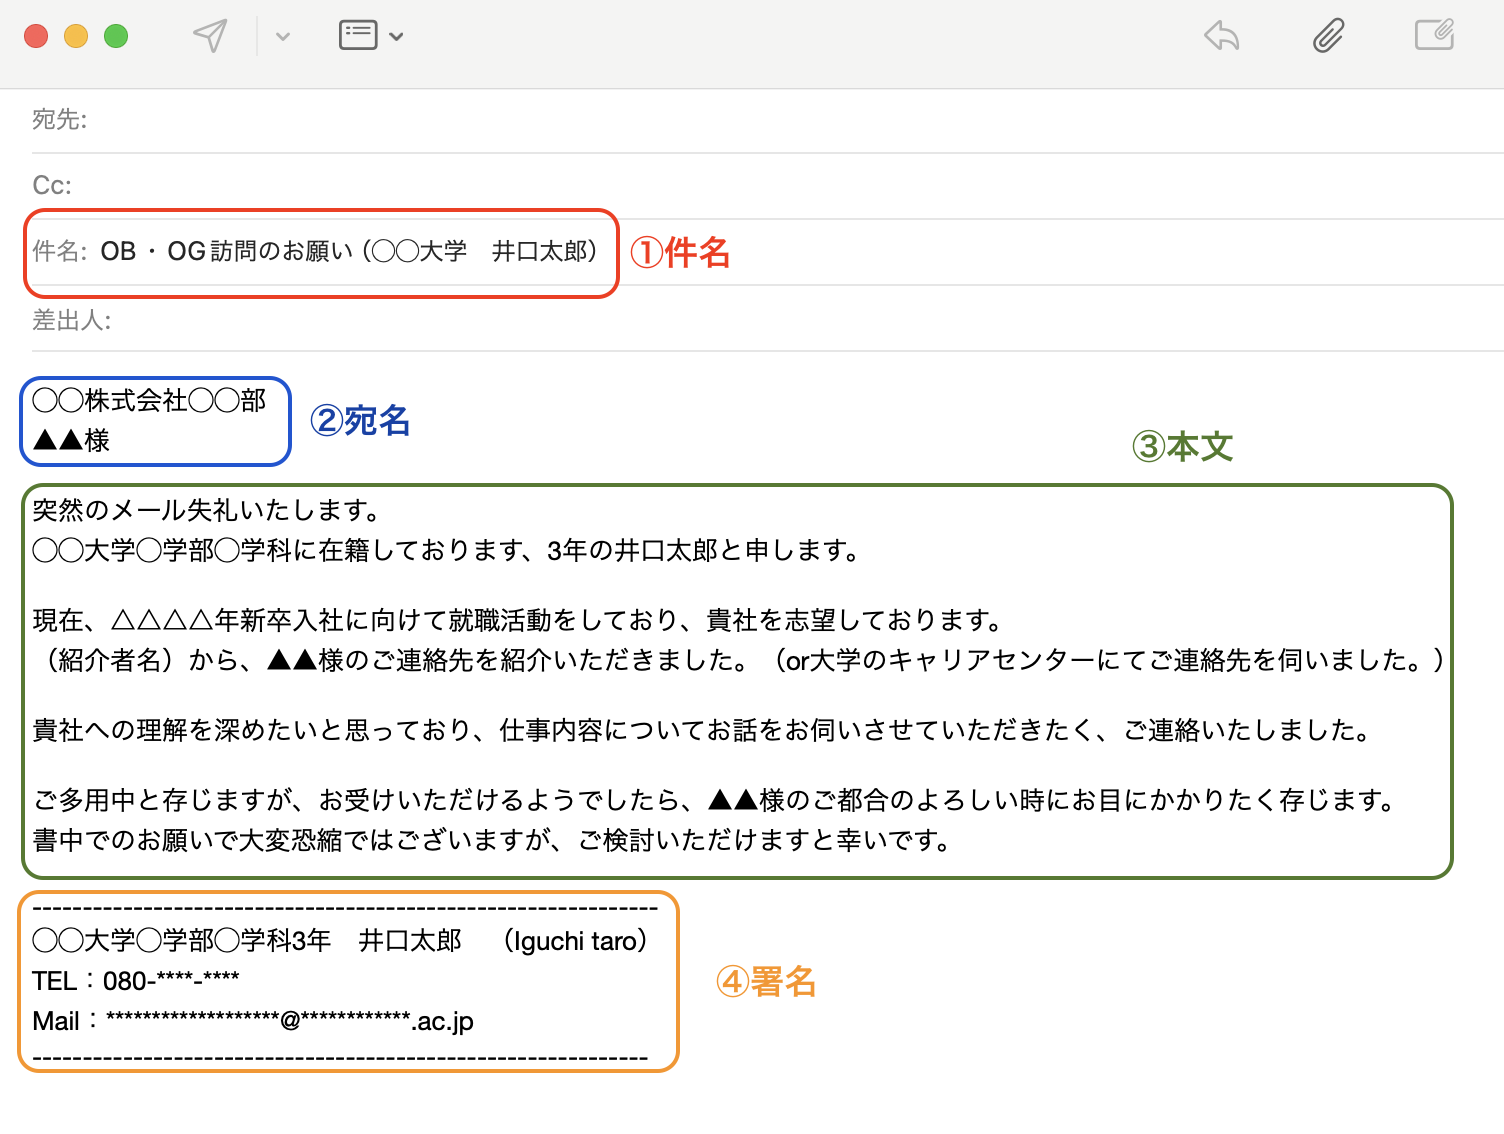
Task: Click the paper plane Send icon
Action: pos(210,36)
